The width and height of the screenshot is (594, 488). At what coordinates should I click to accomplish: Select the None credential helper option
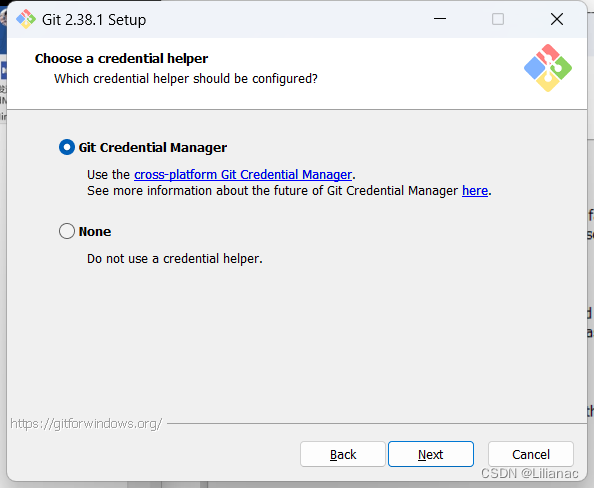point(67,231)
